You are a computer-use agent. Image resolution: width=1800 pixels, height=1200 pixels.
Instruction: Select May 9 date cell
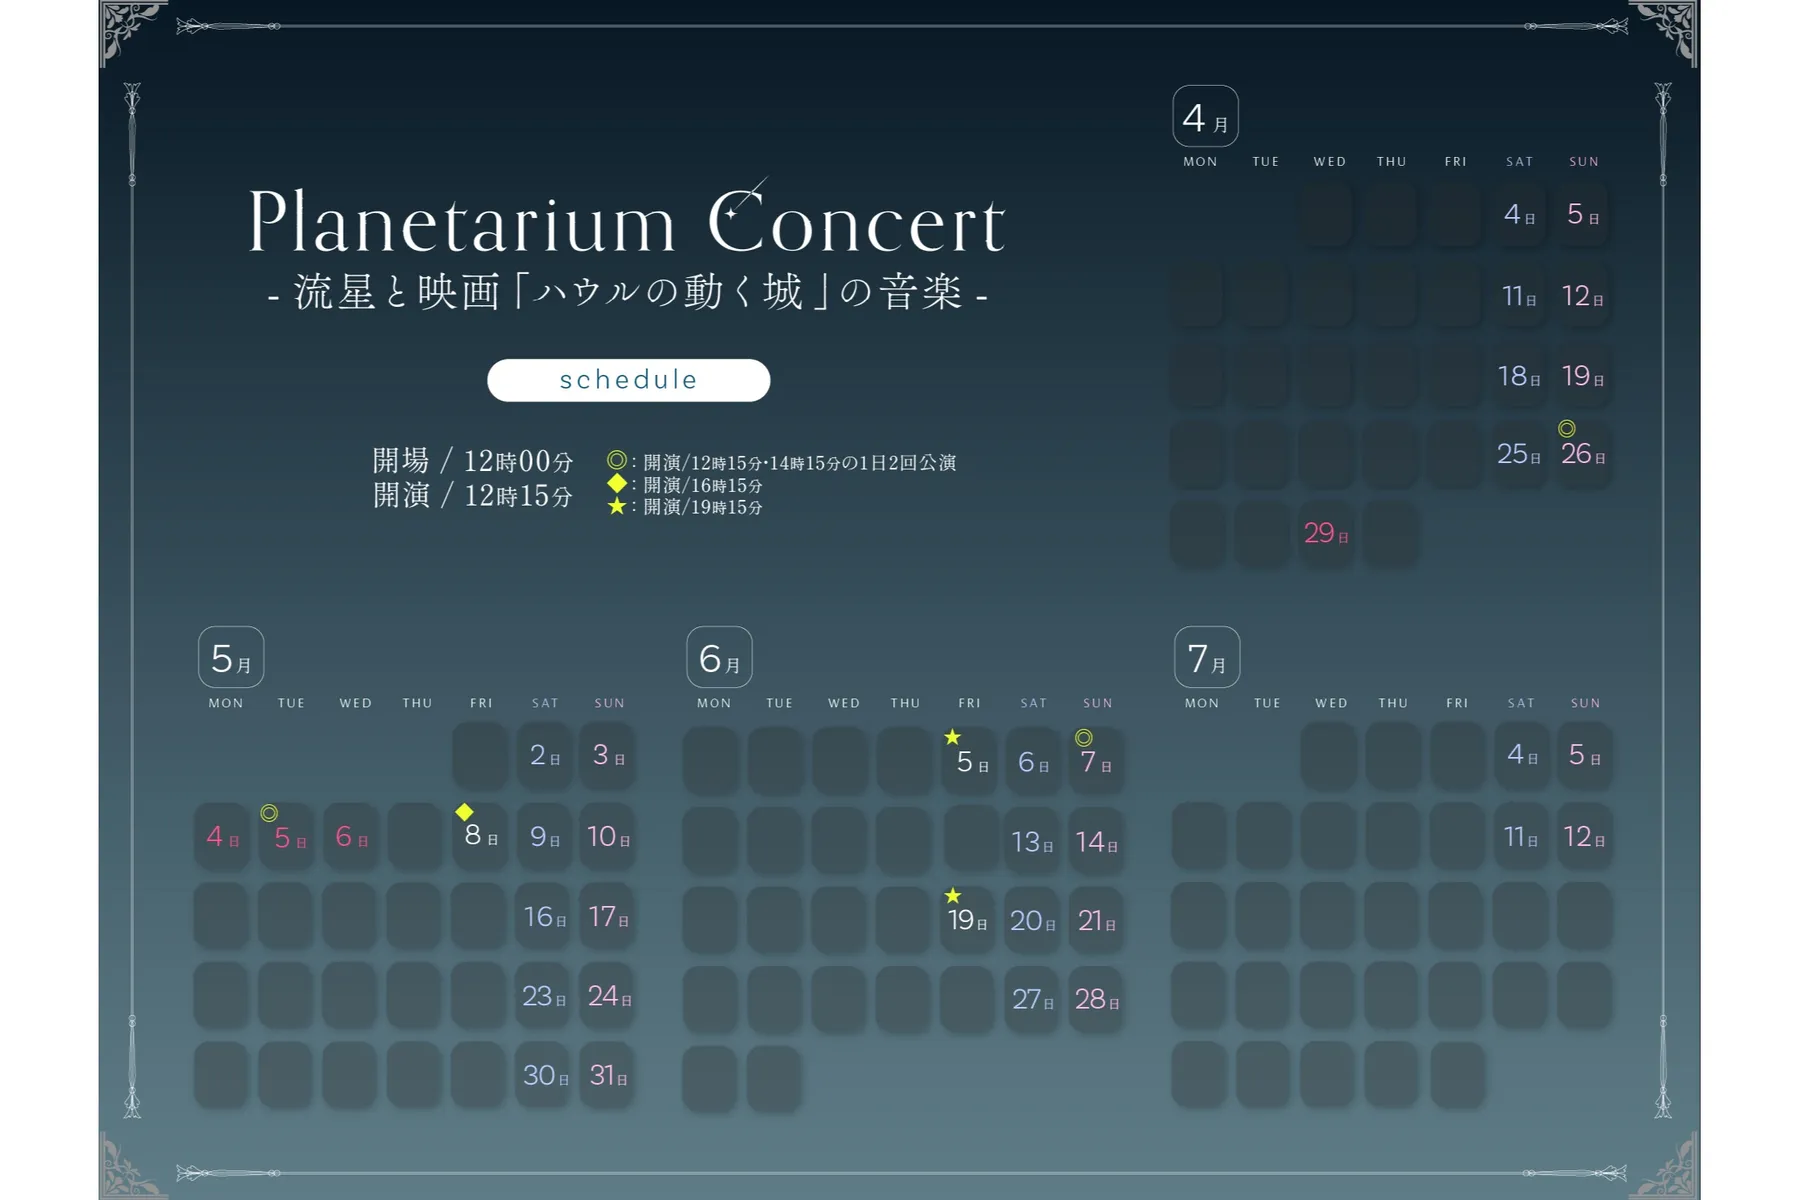click(x=544, y=836)
